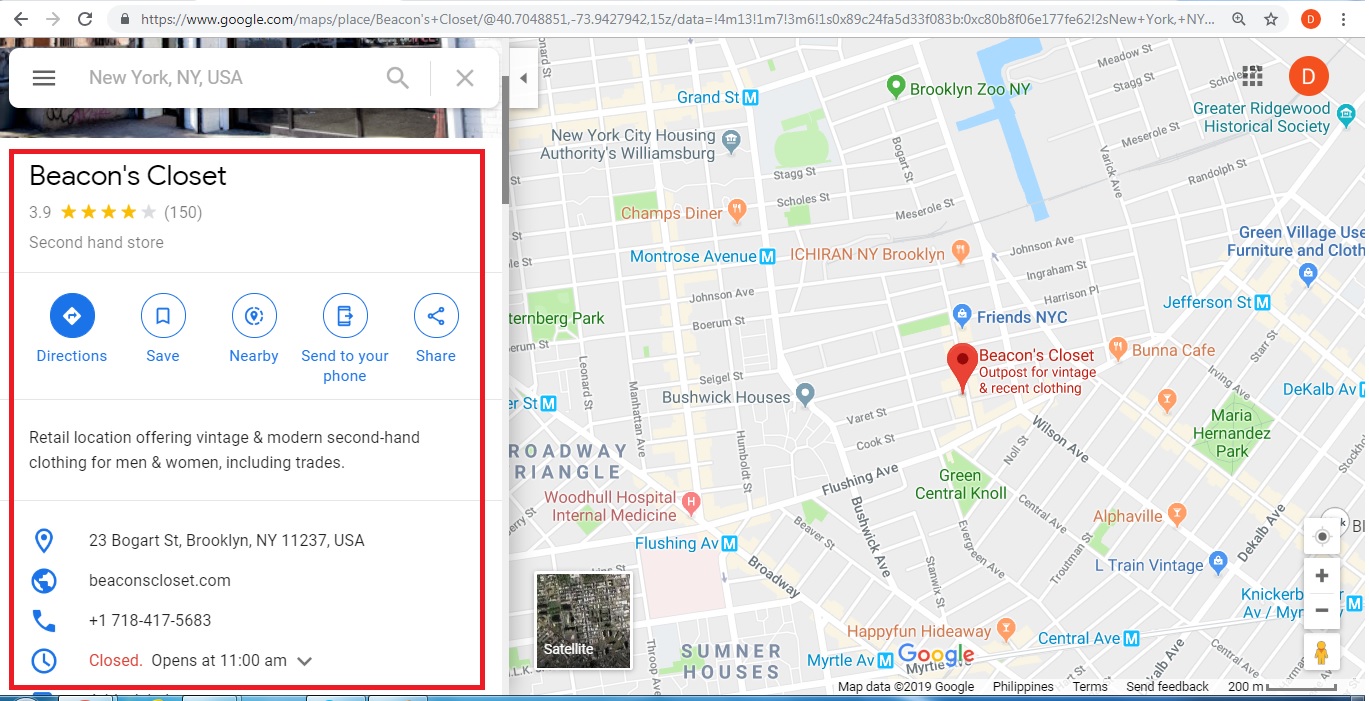Click Central Ave subway station
Screen dimensions: 1369x701
click(x=1131, y=638)
